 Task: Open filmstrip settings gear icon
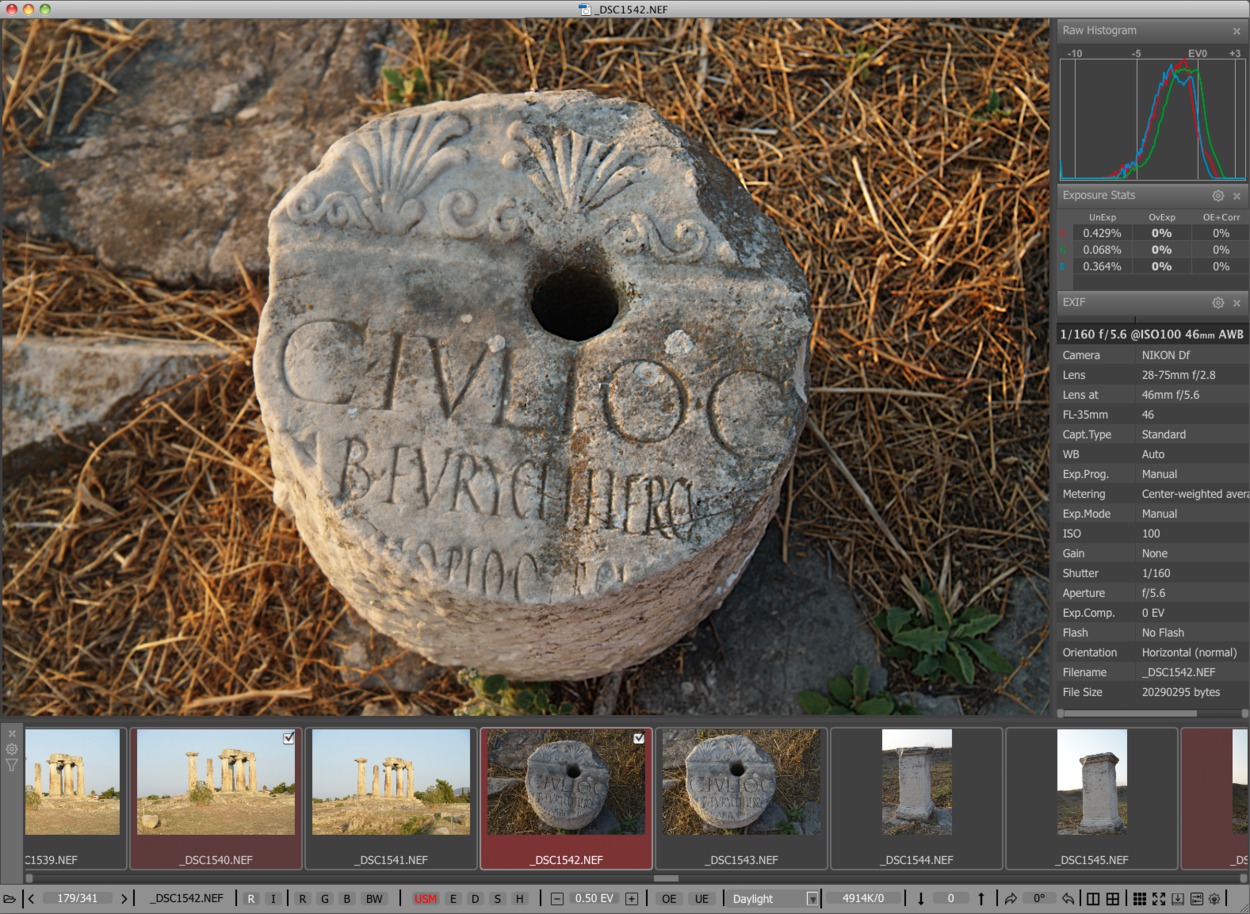12,749
